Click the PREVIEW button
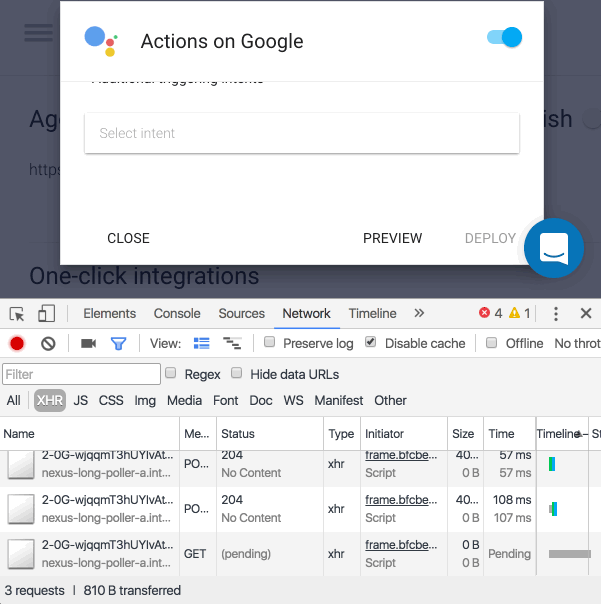The image size is (601, 604). click(x=393, y=238)
